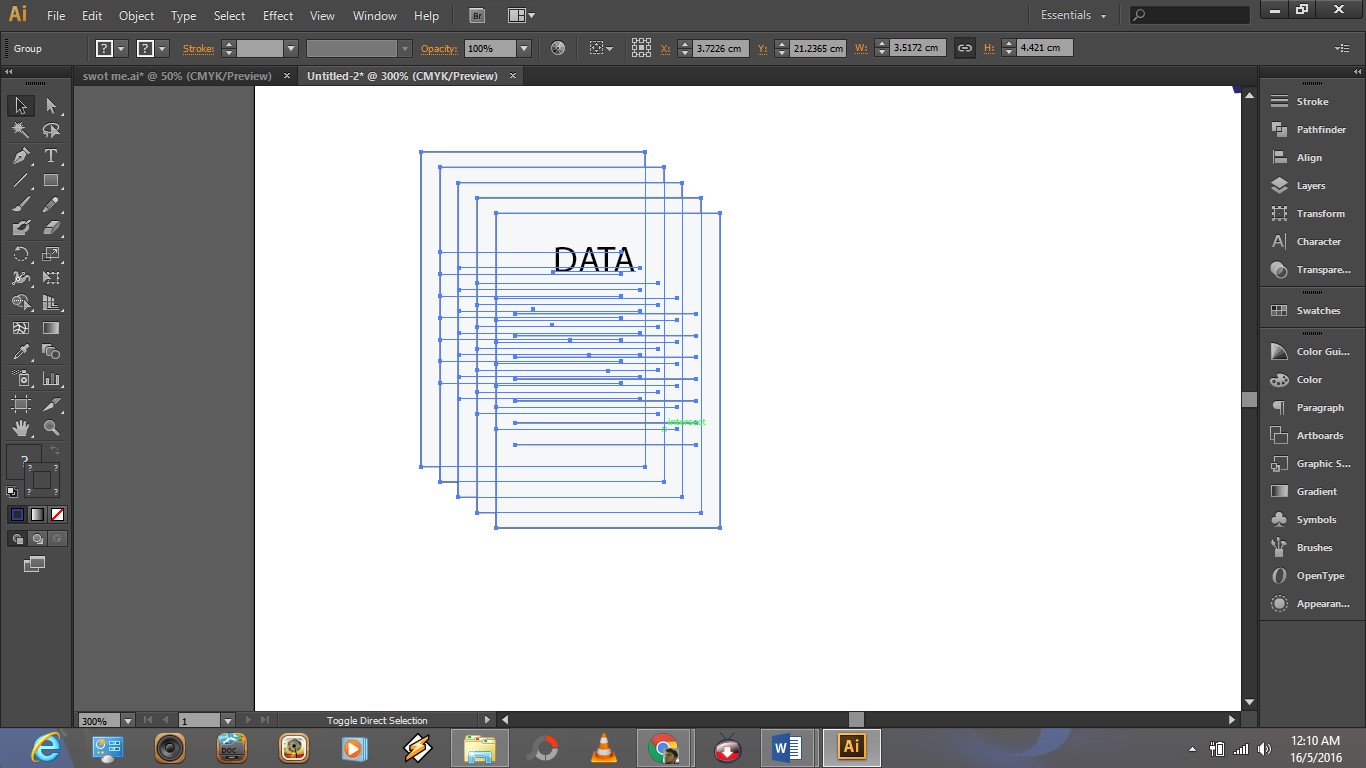Open the File menu

(56, 16)
